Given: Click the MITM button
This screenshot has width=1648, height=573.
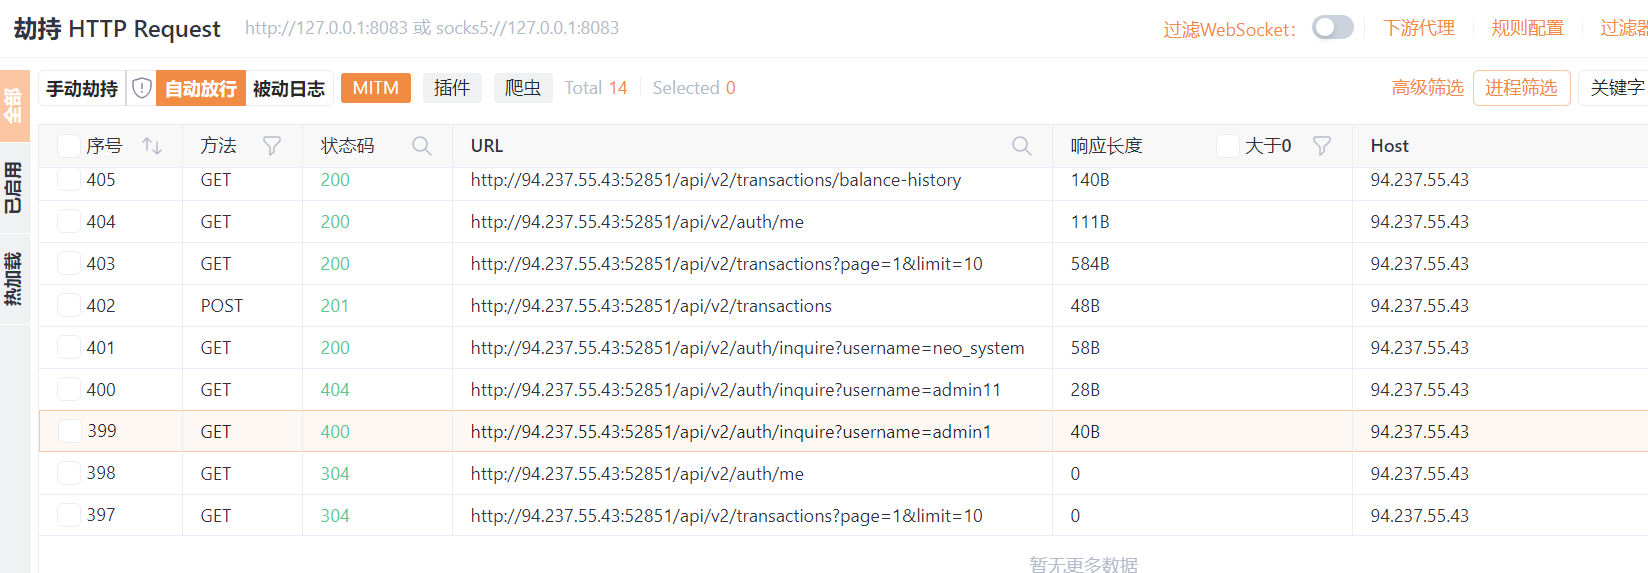Looking at the screenshot, I should click(376, 88).
